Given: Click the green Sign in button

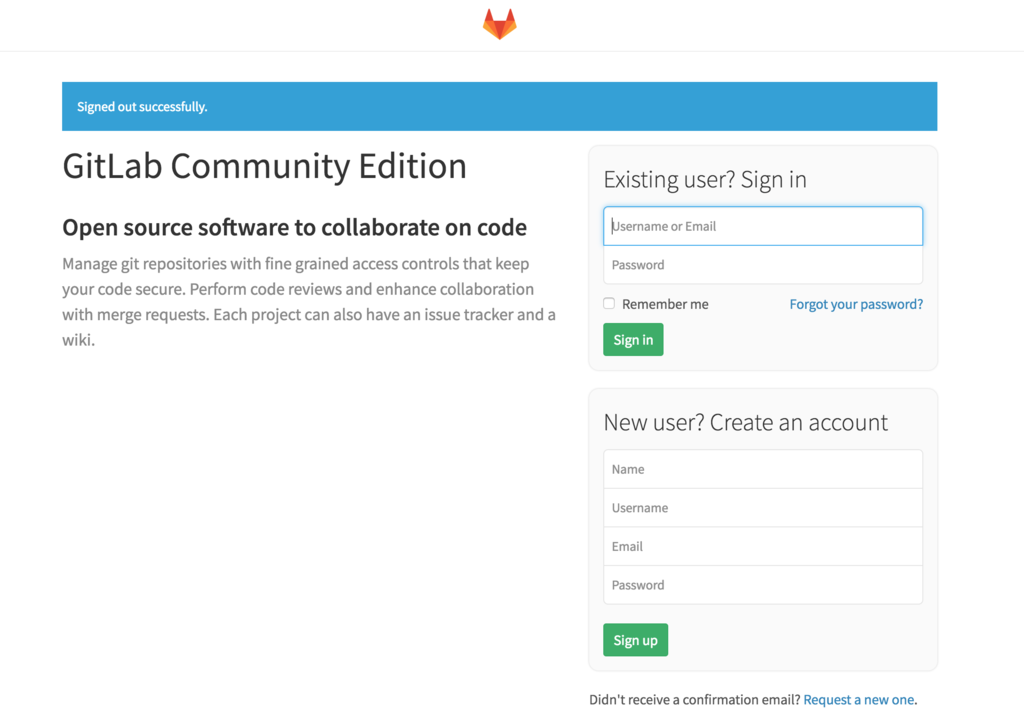Looking at the screenshot, I should [x=633, y=340].
